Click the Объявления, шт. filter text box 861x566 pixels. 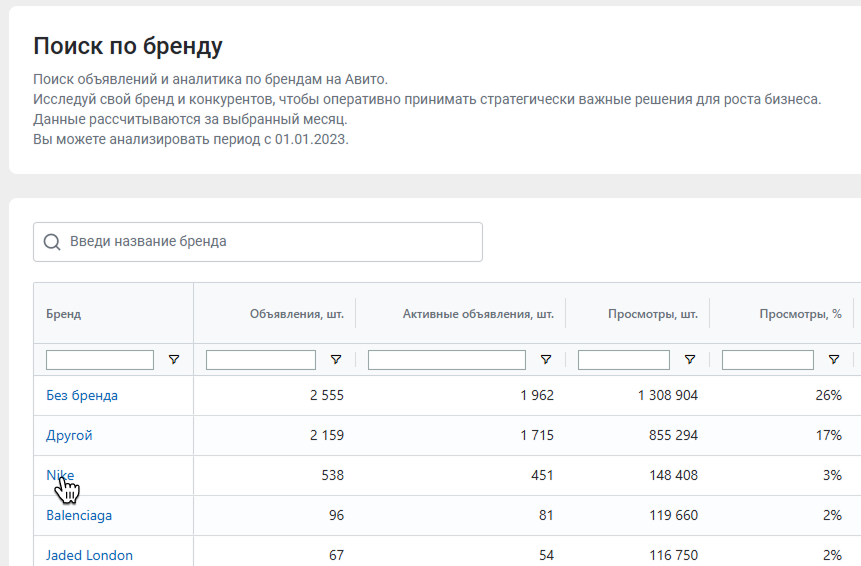pos(261,360)
